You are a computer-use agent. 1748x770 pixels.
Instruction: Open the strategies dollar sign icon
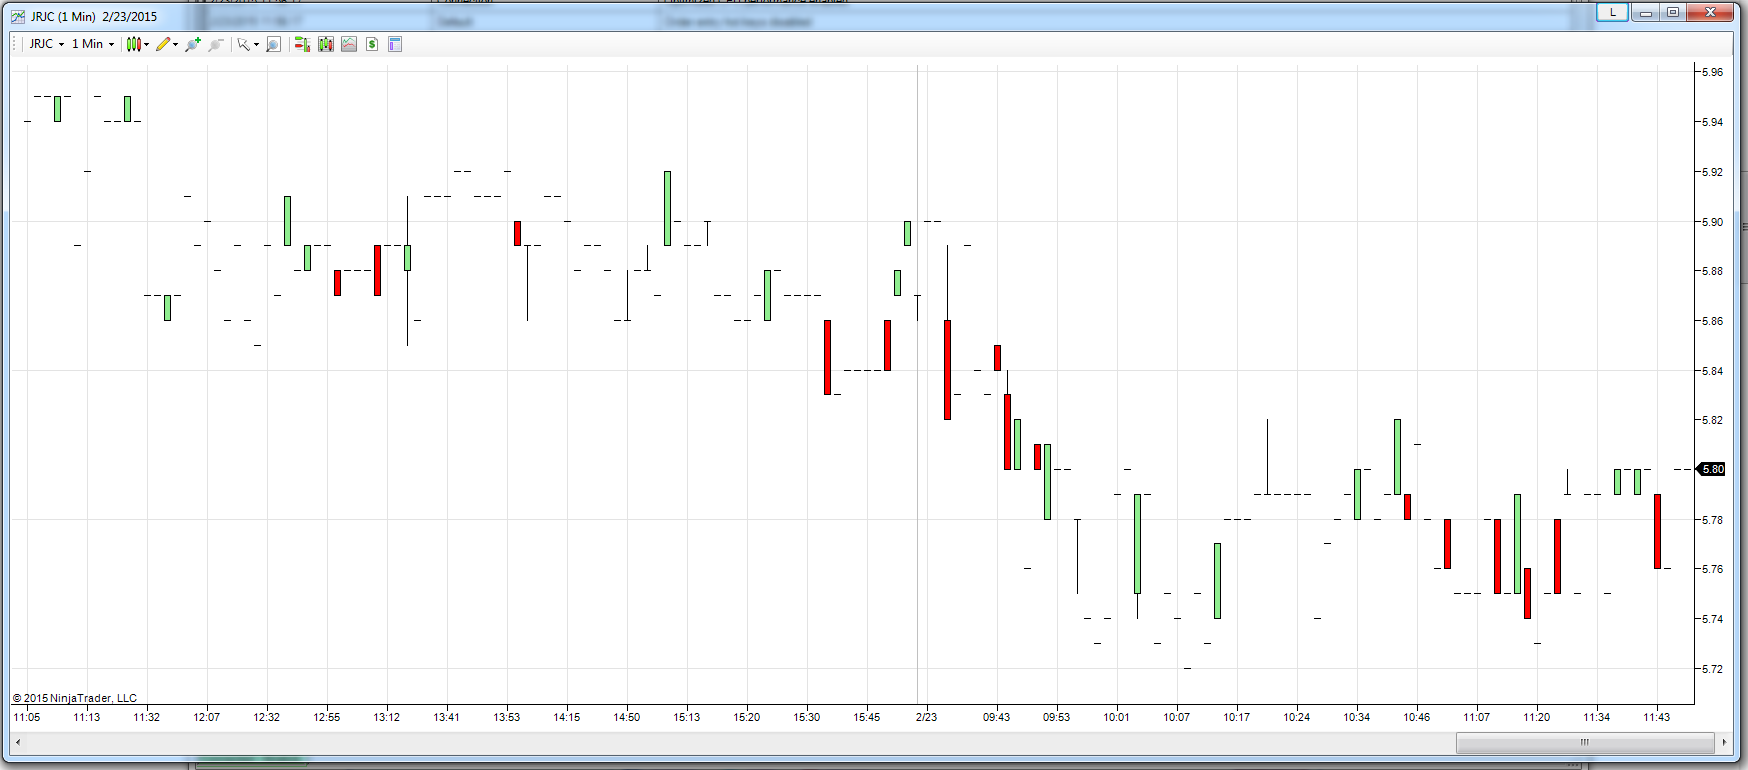click(x=372, y=44)
